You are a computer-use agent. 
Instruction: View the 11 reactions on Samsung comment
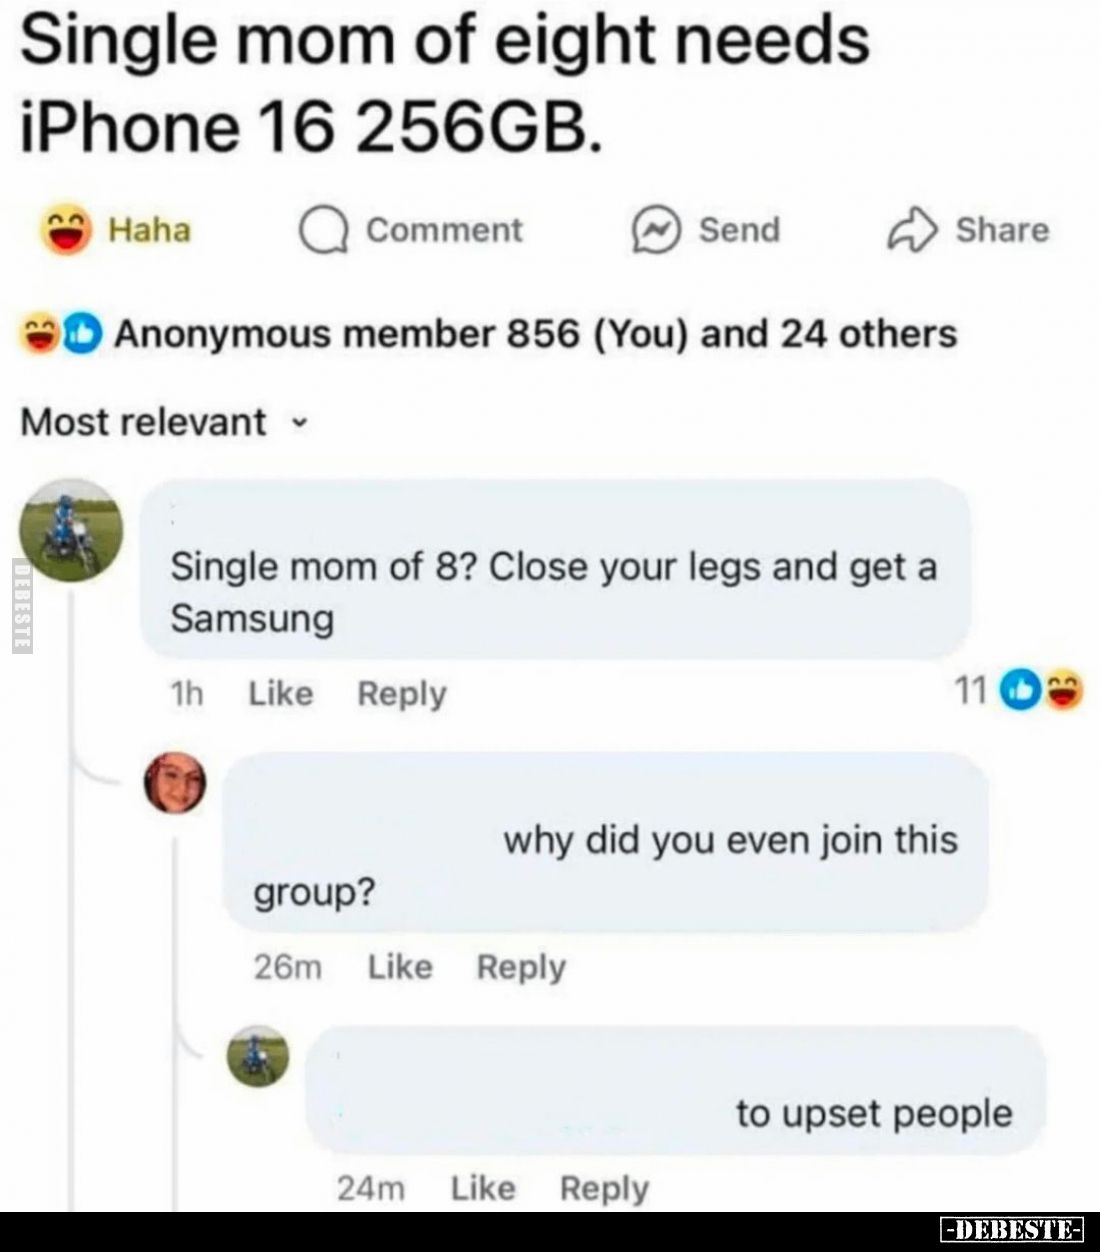click(1019, 690)
